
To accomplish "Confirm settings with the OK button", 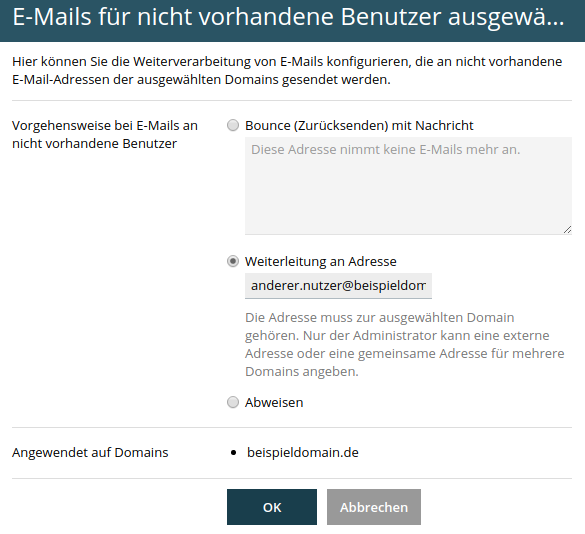I will [x=272, y=507].
